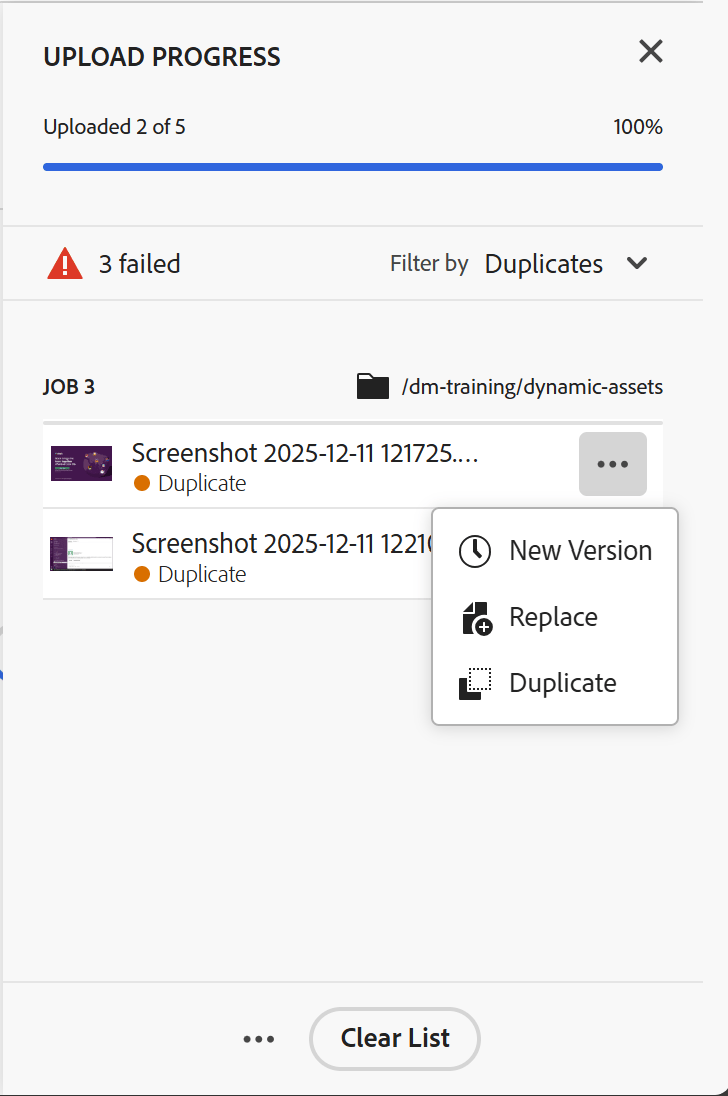Click the ellipsis options icon near Clear List
Image resolution: width=728 pixels, height=1096 pixels.
(258, 1038)
